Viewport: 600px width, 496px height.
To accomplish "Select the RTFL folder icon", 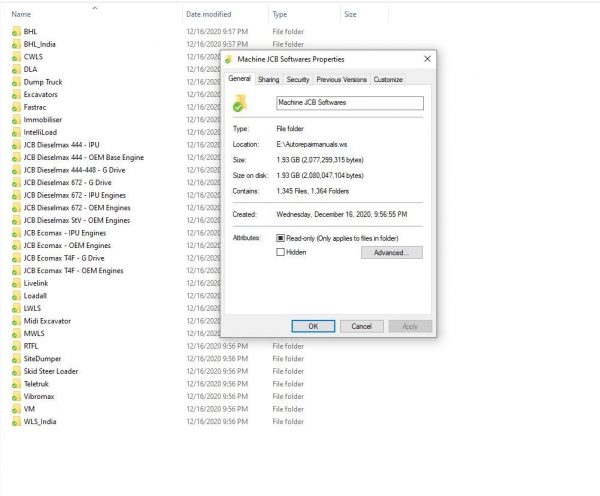I will click(16, 346).
